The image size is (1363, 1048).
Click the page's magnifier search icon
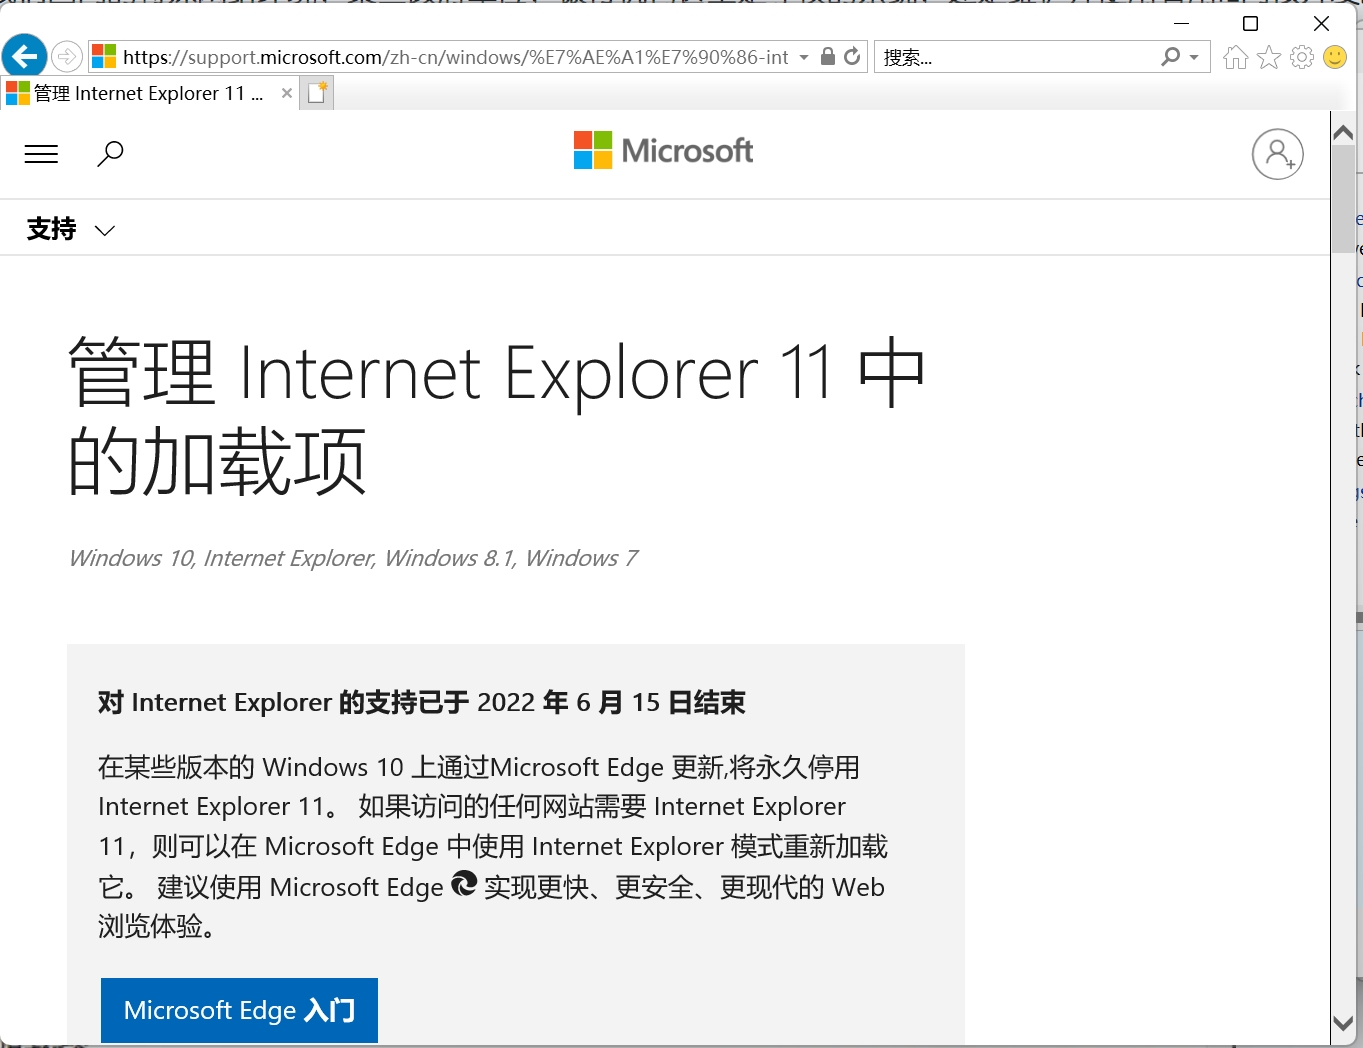[110, 154]
